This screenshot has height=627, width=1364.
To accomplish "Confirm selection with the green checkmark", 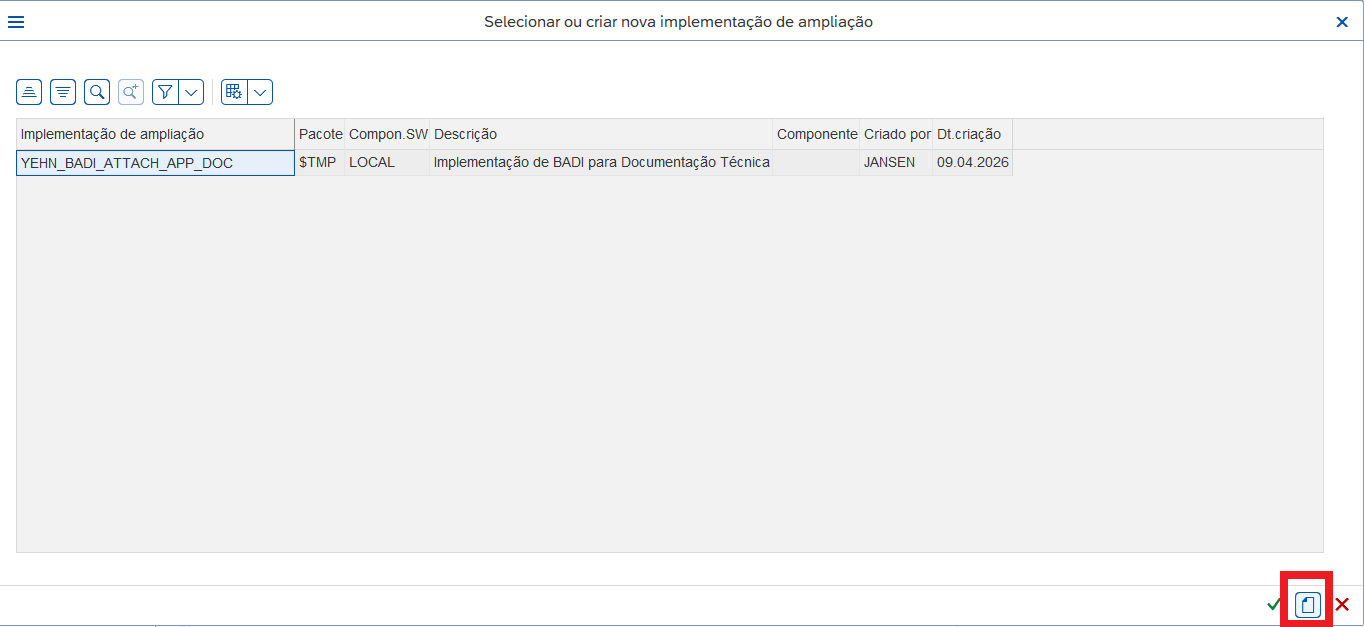I will pyautogui.click(x=1273, y=604).
